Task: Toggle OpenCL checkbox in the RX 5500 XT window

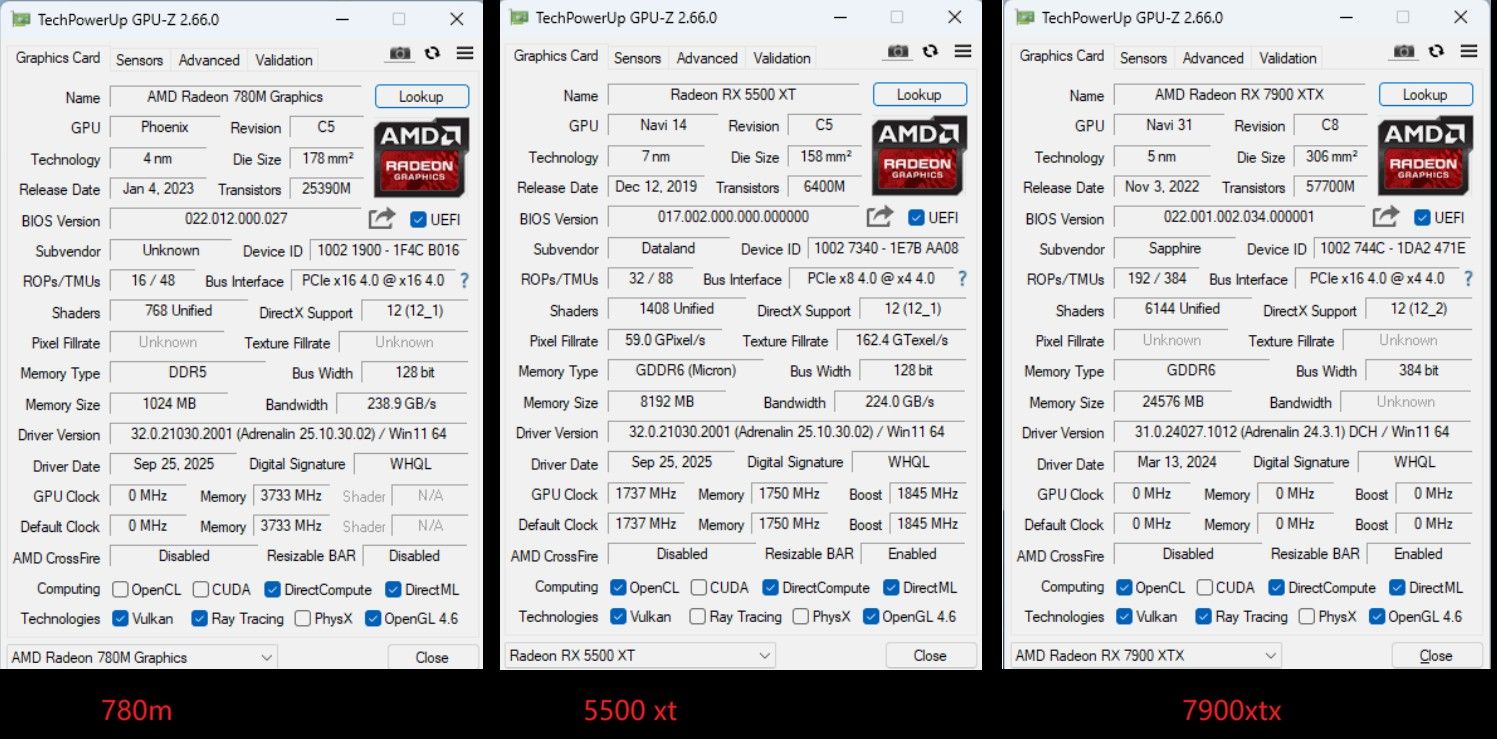Action: coord(619,588)
